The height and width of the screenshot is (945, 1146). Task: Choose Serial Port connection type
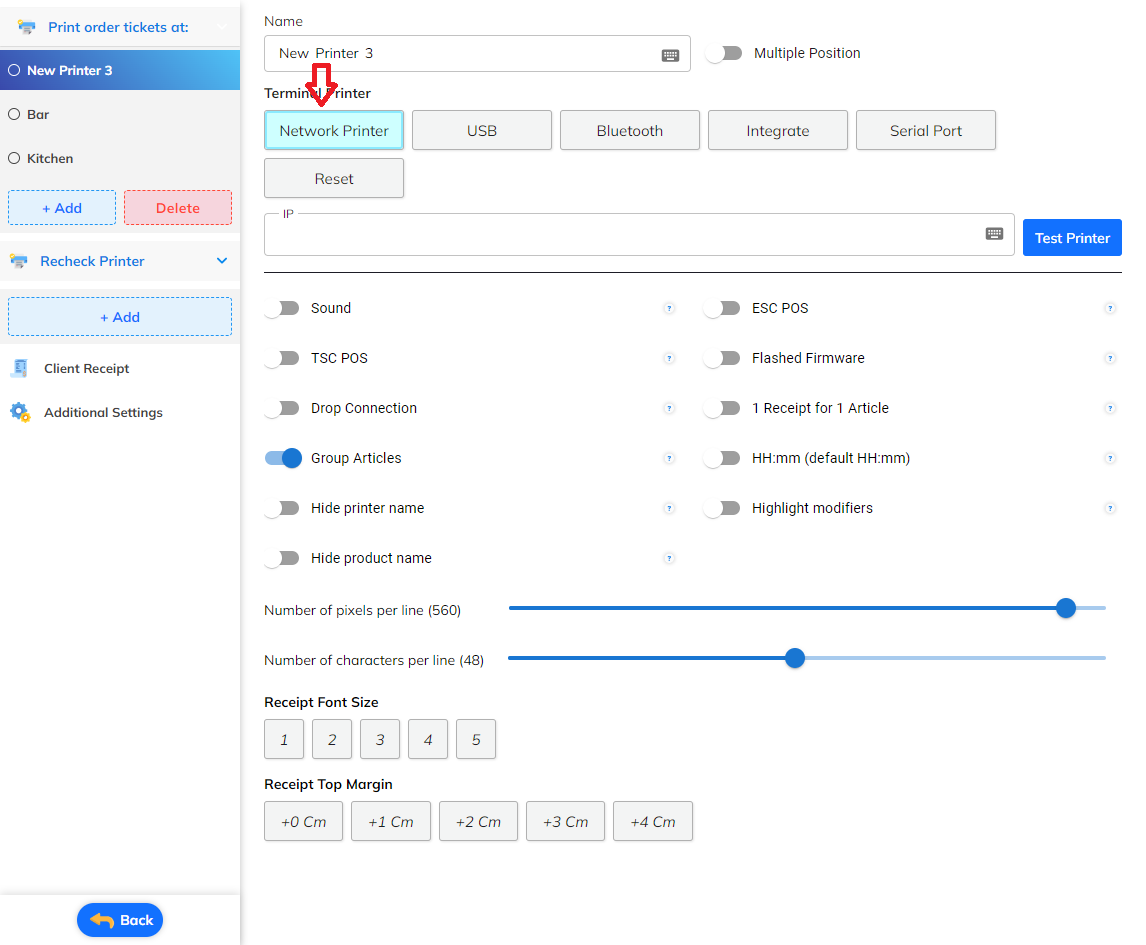click(x=925, y=131)
